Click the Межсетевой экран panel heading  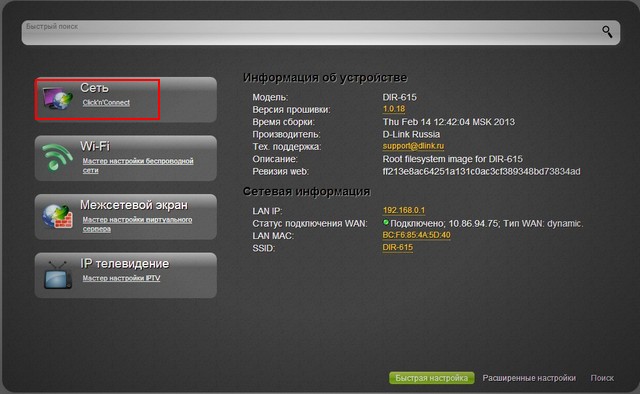click(134, 205)
